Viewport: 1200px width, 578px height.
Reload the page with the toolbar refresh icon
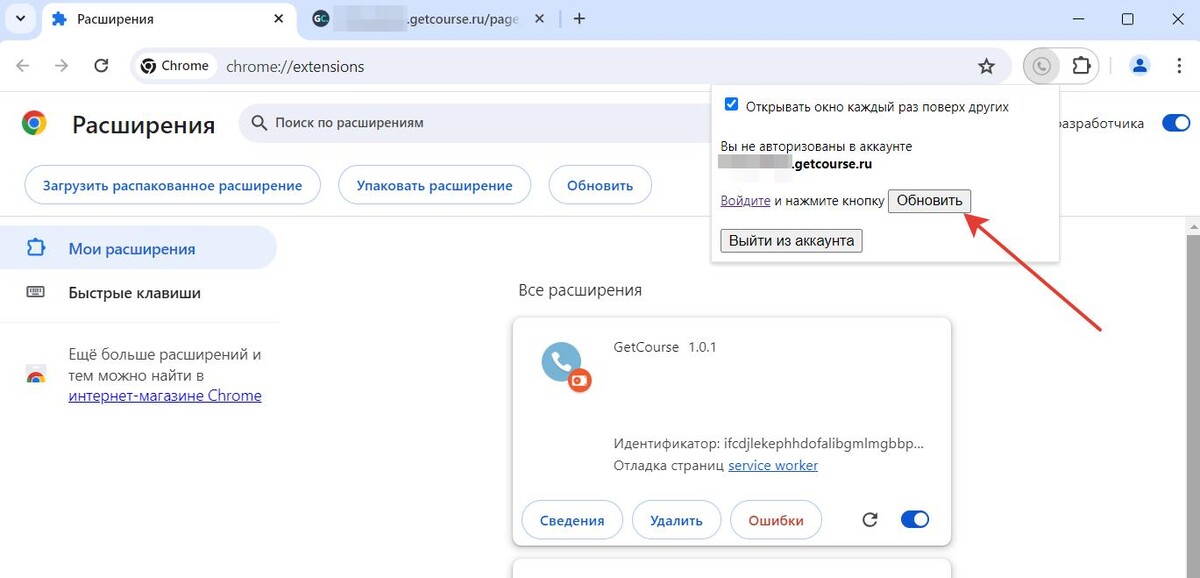101,66
